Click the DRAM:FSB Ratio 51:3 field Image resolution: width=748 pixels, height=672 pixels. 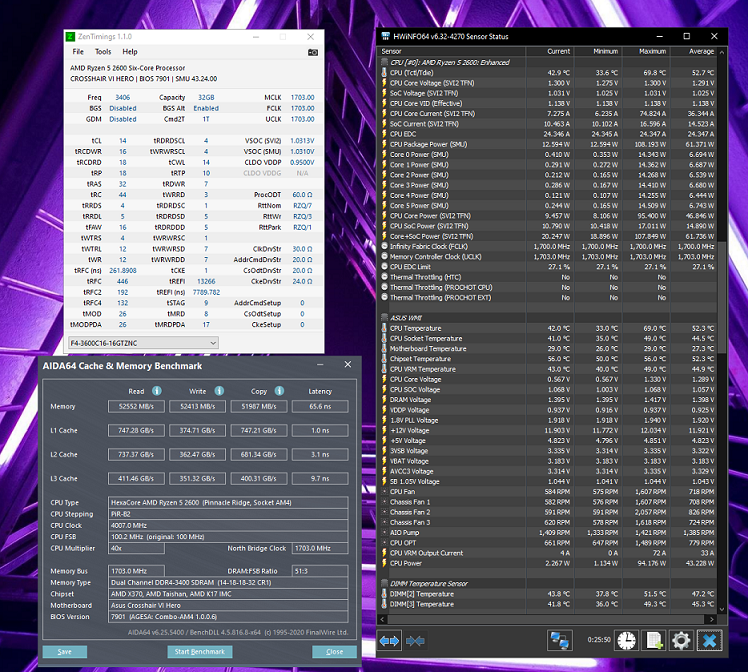(320, 571)
